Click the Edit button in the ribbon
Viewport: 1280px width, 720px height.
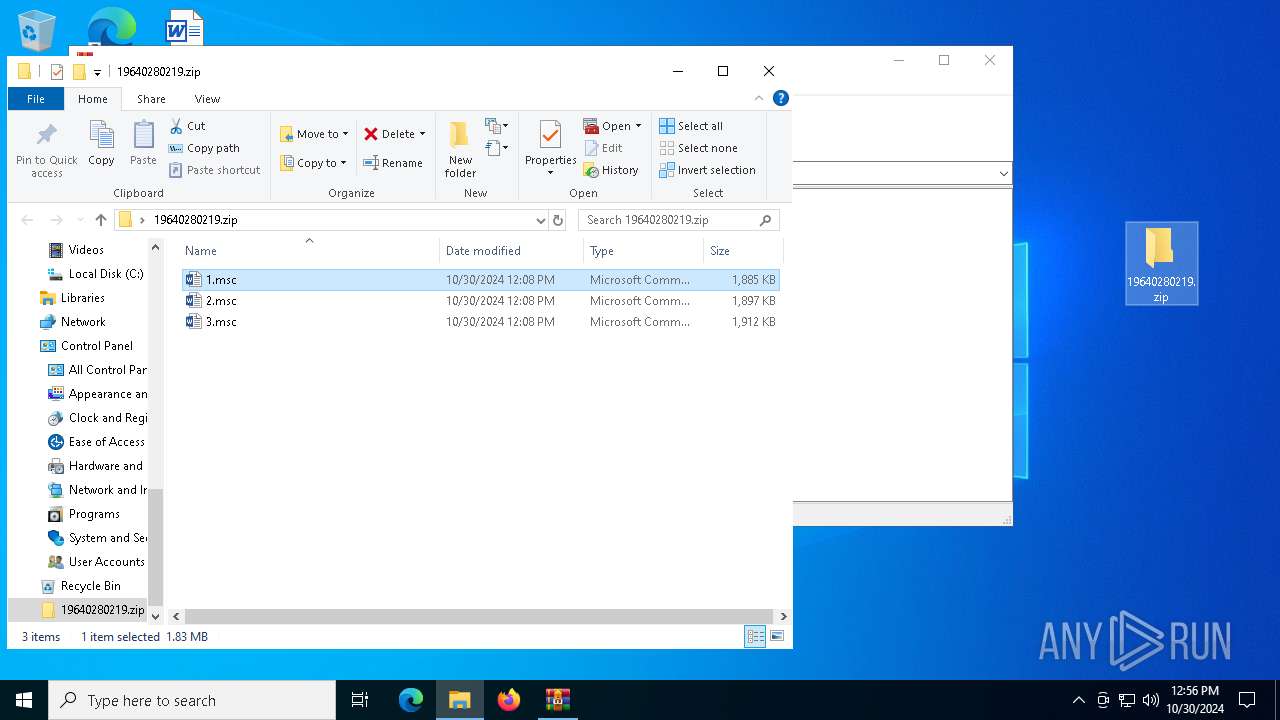pos(604,148)
